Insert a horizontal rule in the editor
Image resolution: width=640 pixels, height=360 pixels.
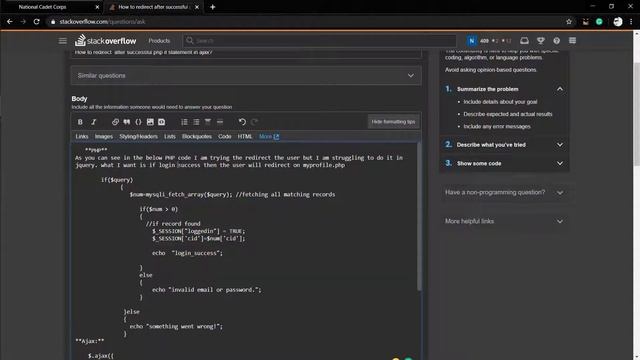220,122
